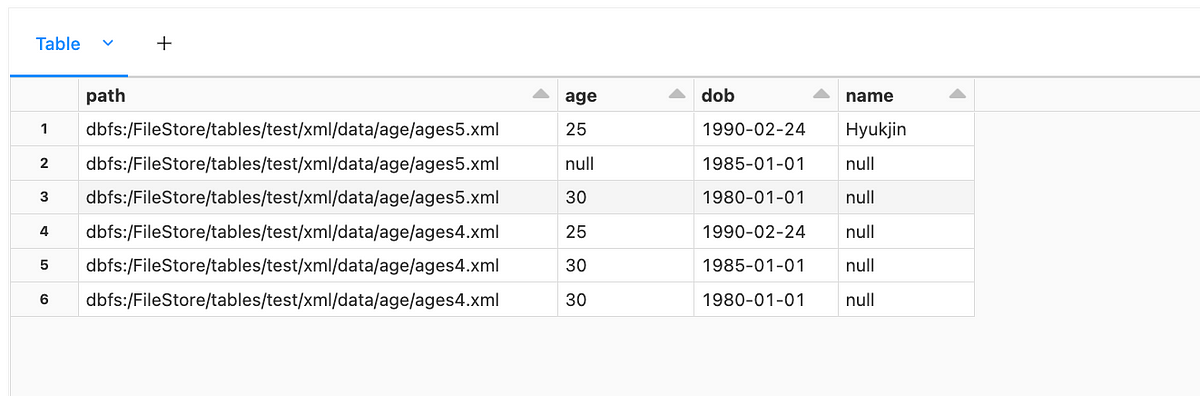Select the Table tab
The image size is (1200, 396).
point(58,44)
